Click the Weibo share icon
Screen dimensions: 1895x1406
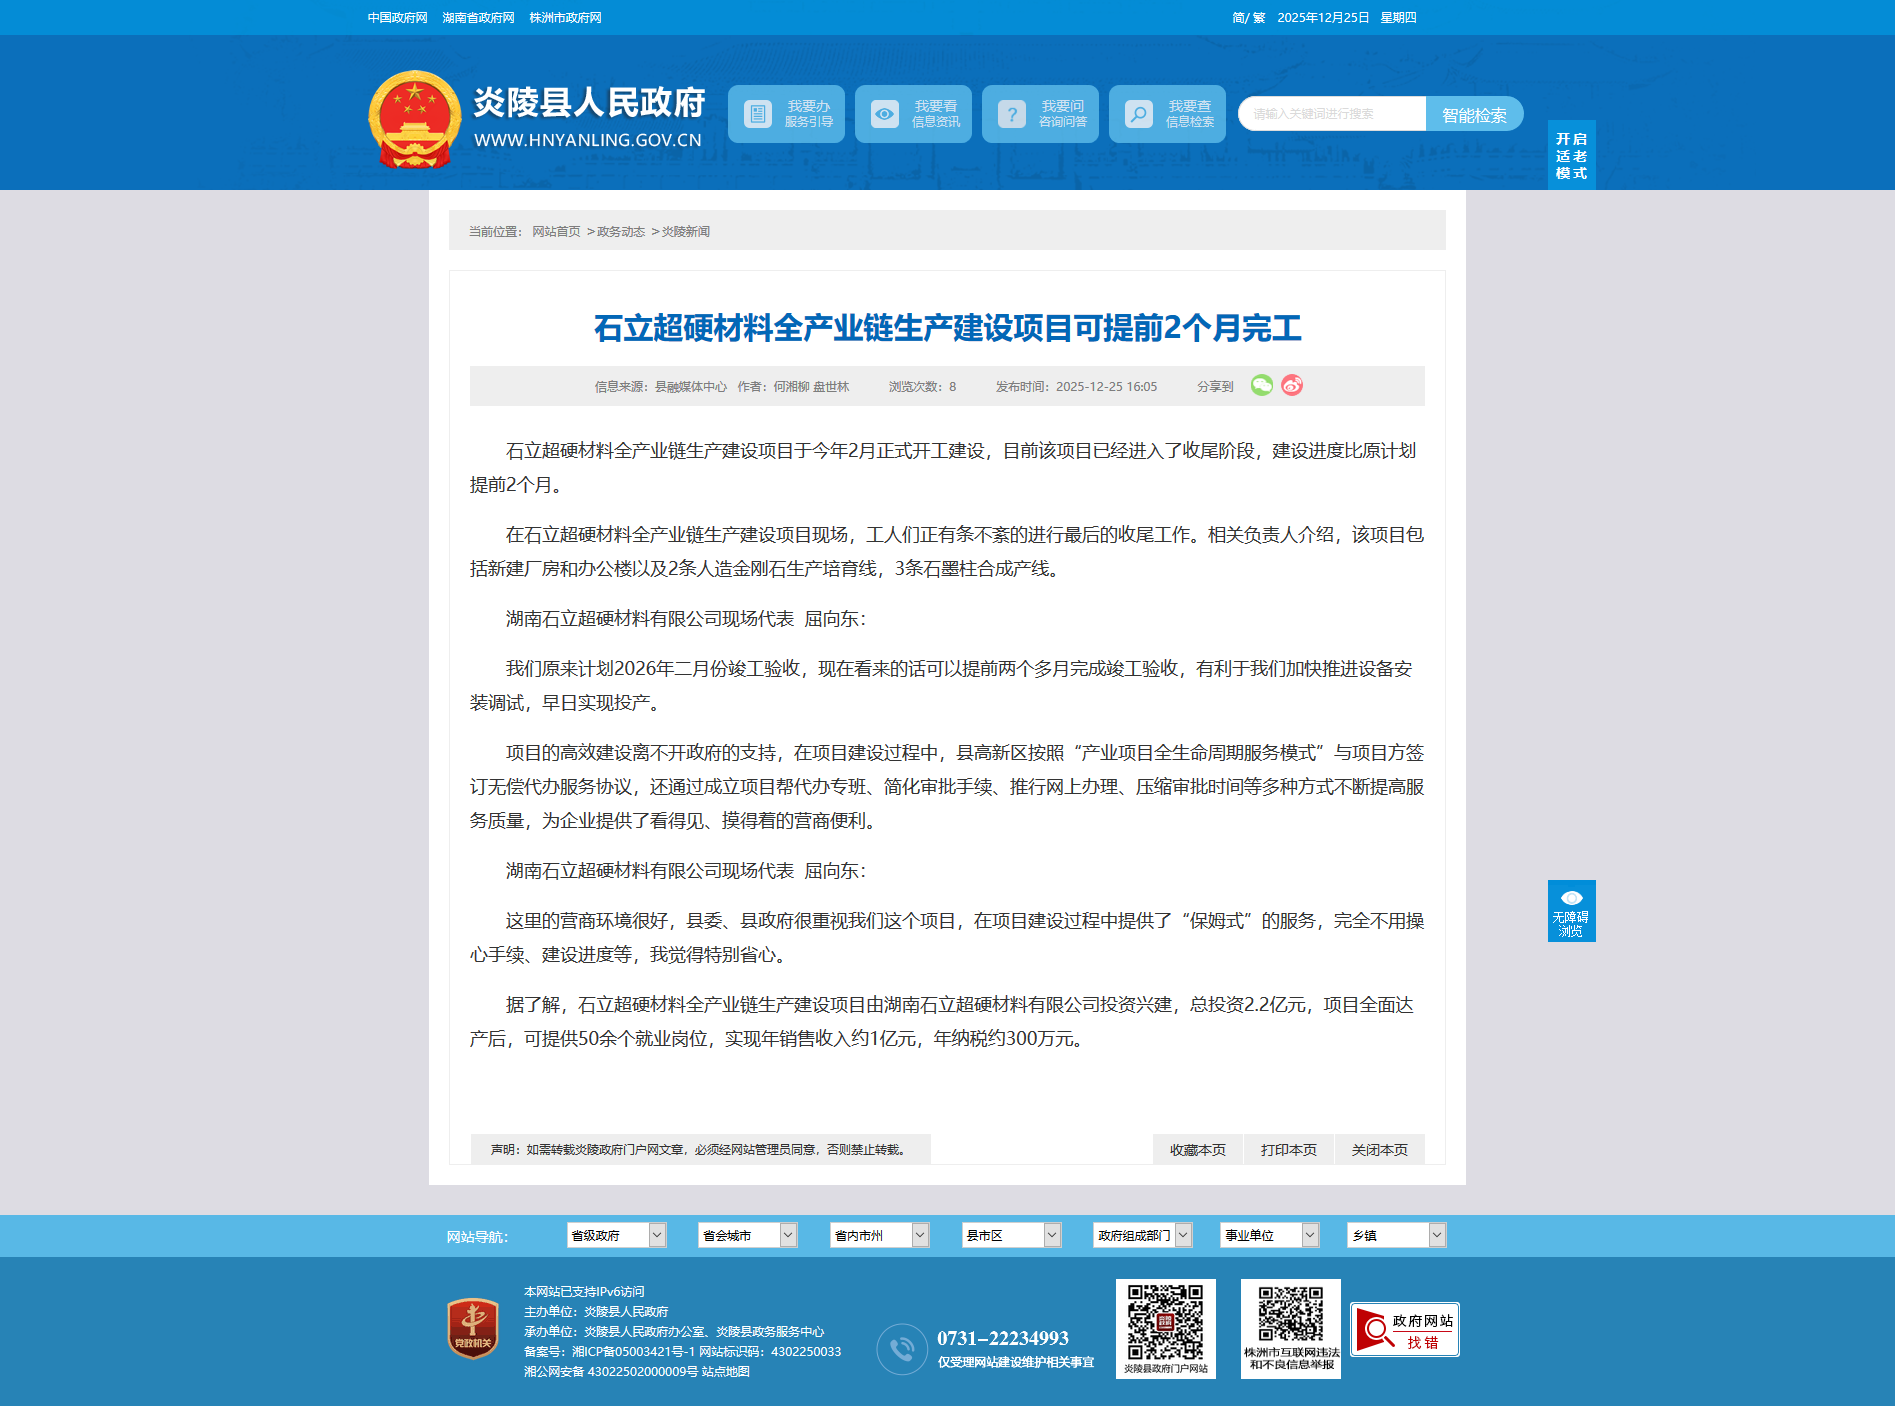point(1292,386)
